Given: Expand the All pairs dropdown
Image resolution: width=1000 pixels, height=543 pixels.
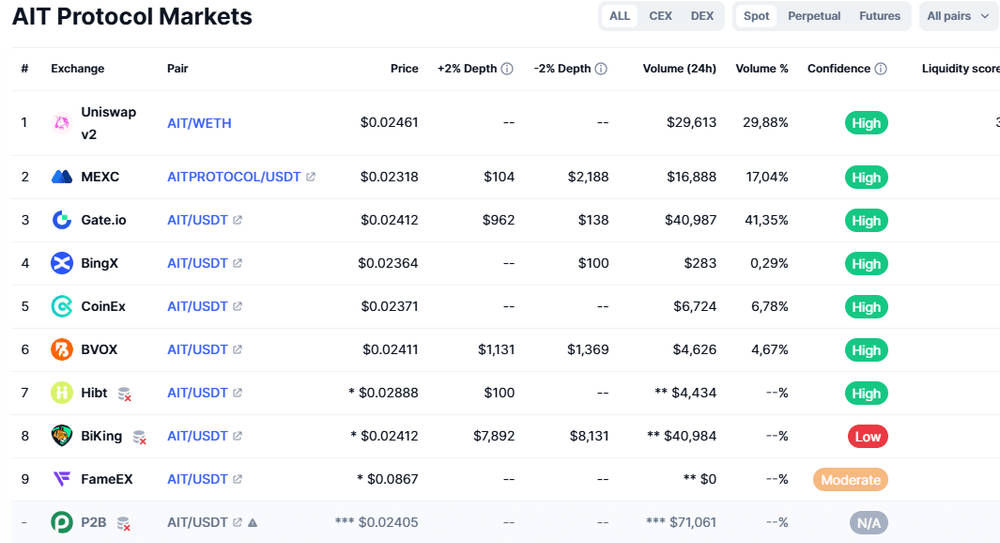Looking at the screenshot, I should pyautogui.click(x=958, y=16).
